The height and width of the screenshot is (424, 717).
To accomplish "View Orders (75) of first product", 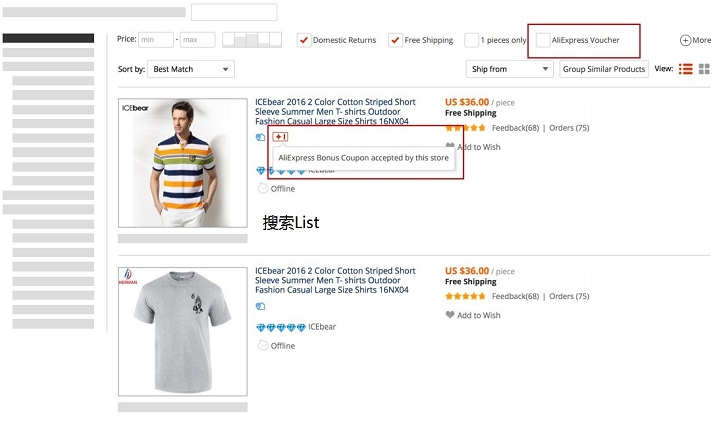I will click(x=569, y=128).
